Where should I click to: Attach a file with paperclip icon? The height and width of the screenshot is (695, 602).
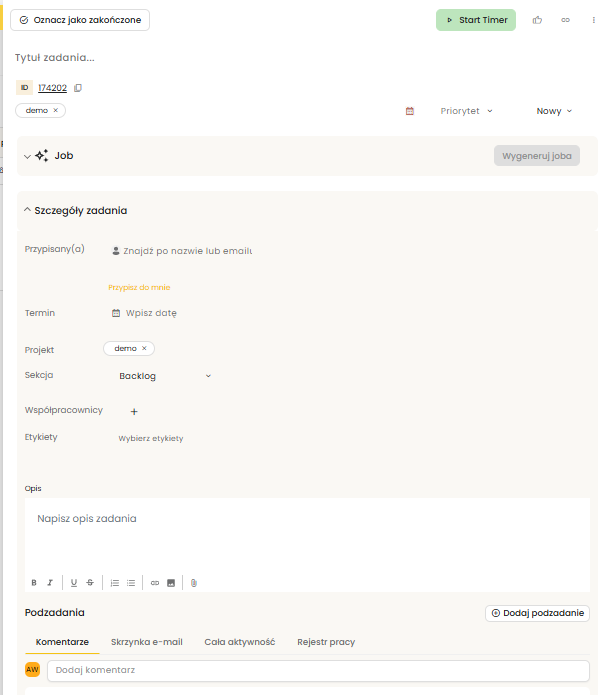[194, 582]
